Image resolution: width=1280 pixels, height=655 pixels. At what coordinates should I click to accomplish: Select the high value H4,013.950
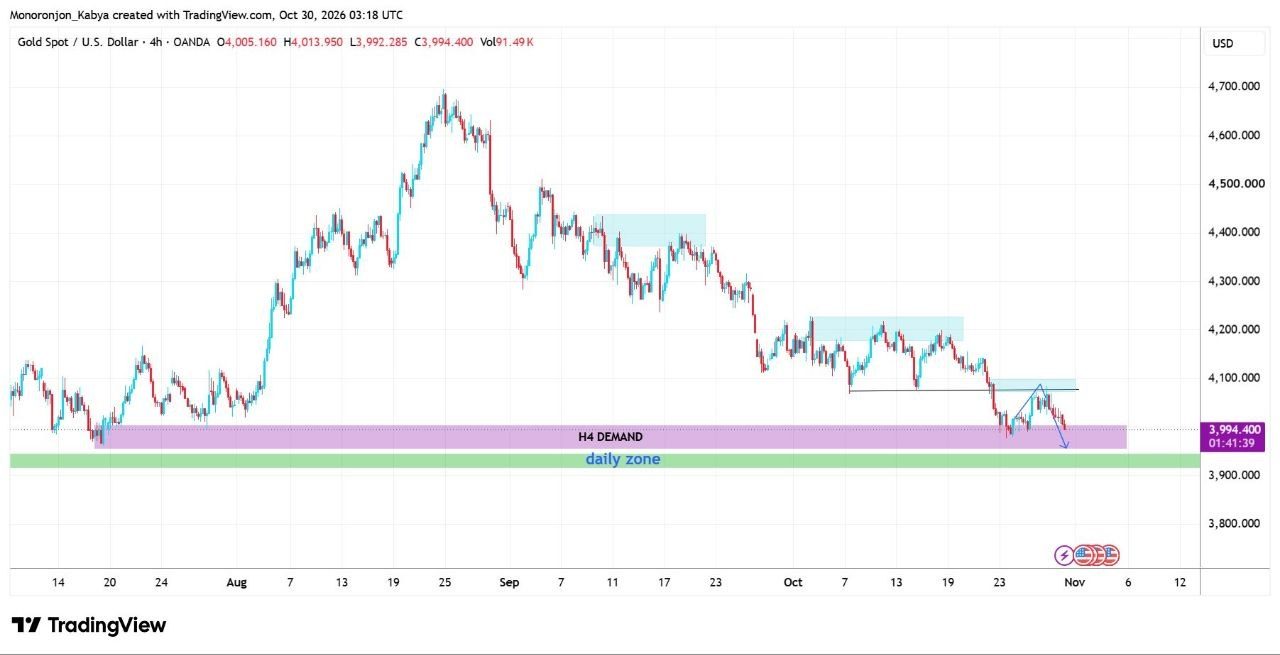click(x=314, y=42)
